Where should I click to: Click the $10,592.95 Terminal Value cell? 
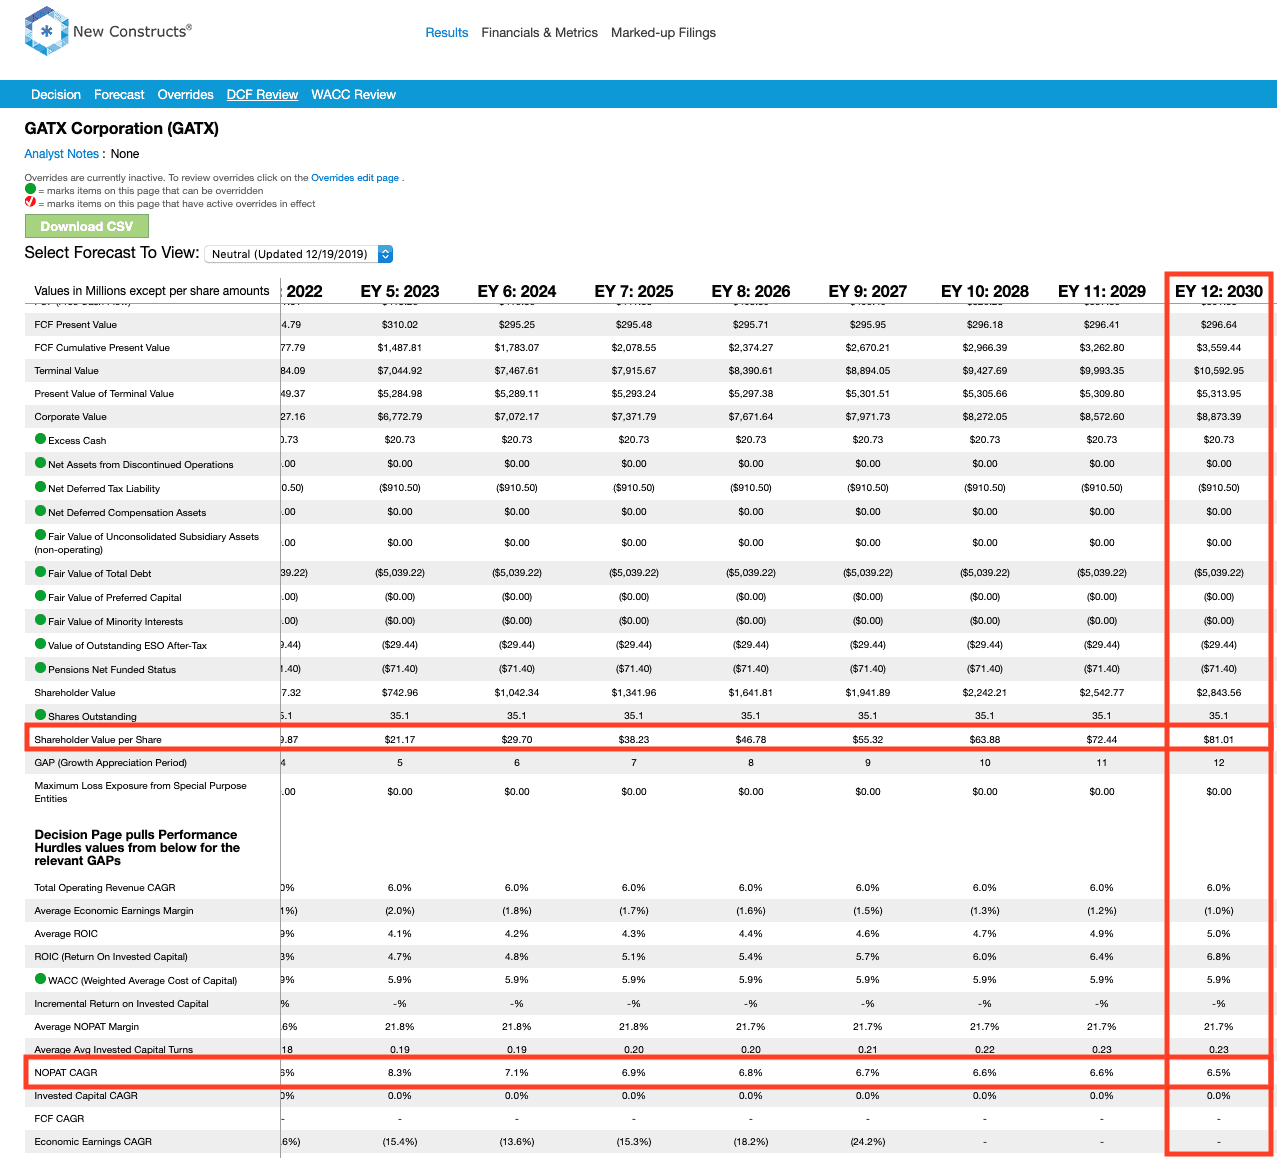click(x=1219, y=371)
